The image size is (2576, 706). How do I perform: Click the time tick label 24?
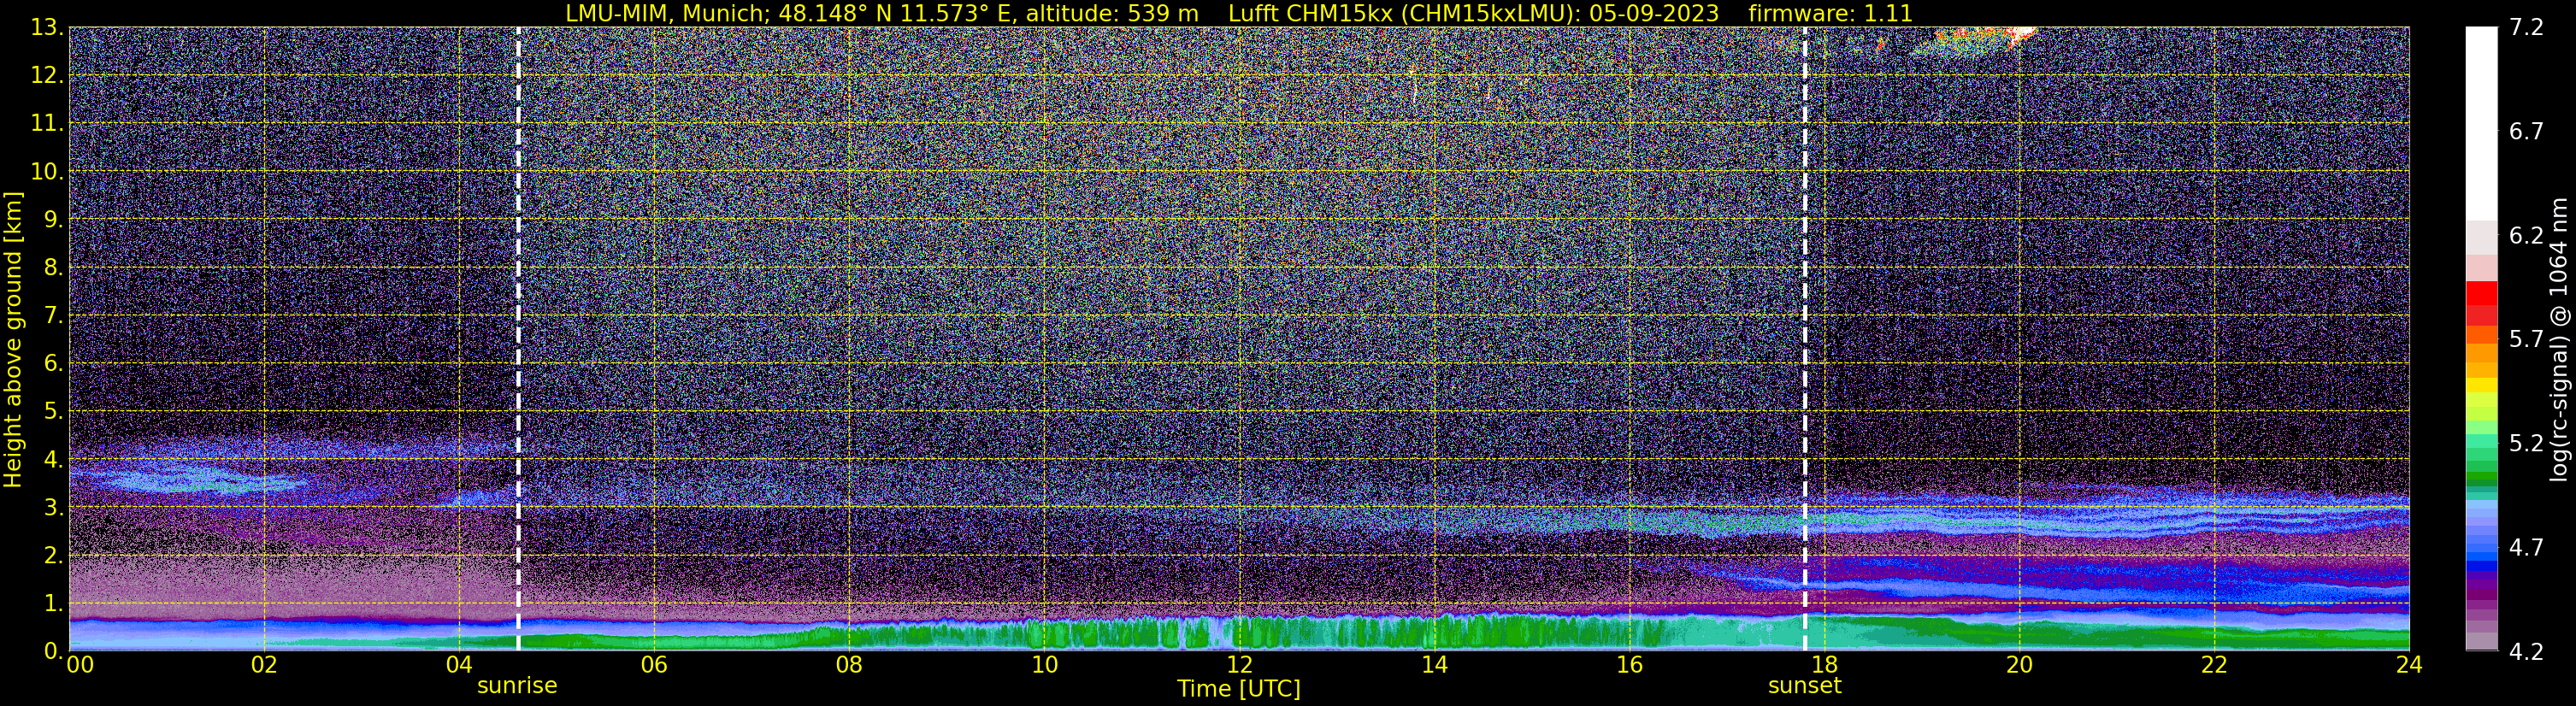point(2409,665)
